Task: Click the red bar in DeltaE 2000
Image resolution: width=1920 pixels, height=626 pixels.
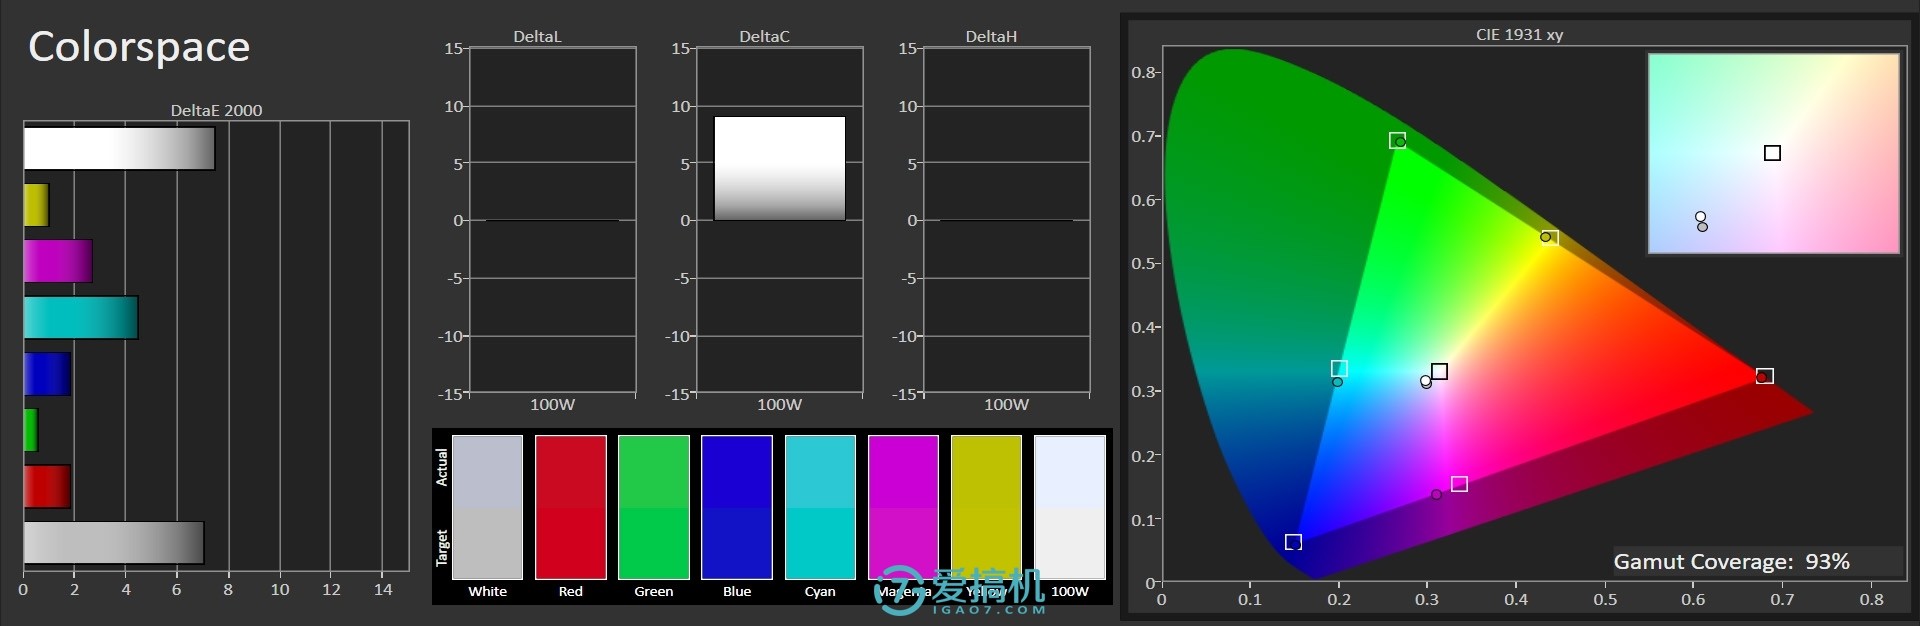Action: tap(47, 486)
